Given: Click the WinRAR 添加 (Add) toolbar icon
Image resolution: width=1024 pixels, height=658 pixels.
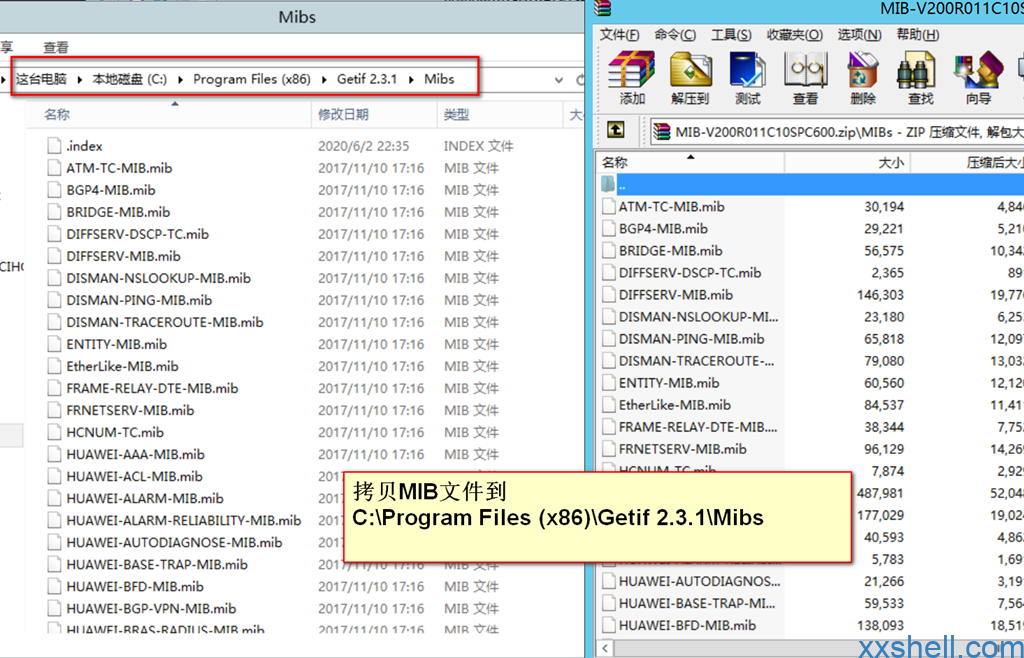Looking at the screenshot, I should tap(632, 76).
